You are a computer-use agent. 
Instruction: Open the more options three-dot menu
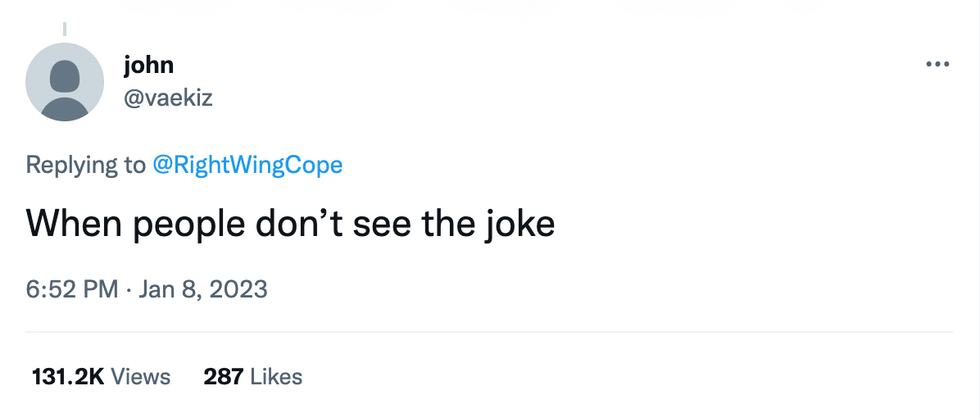[x=937, y=65]
